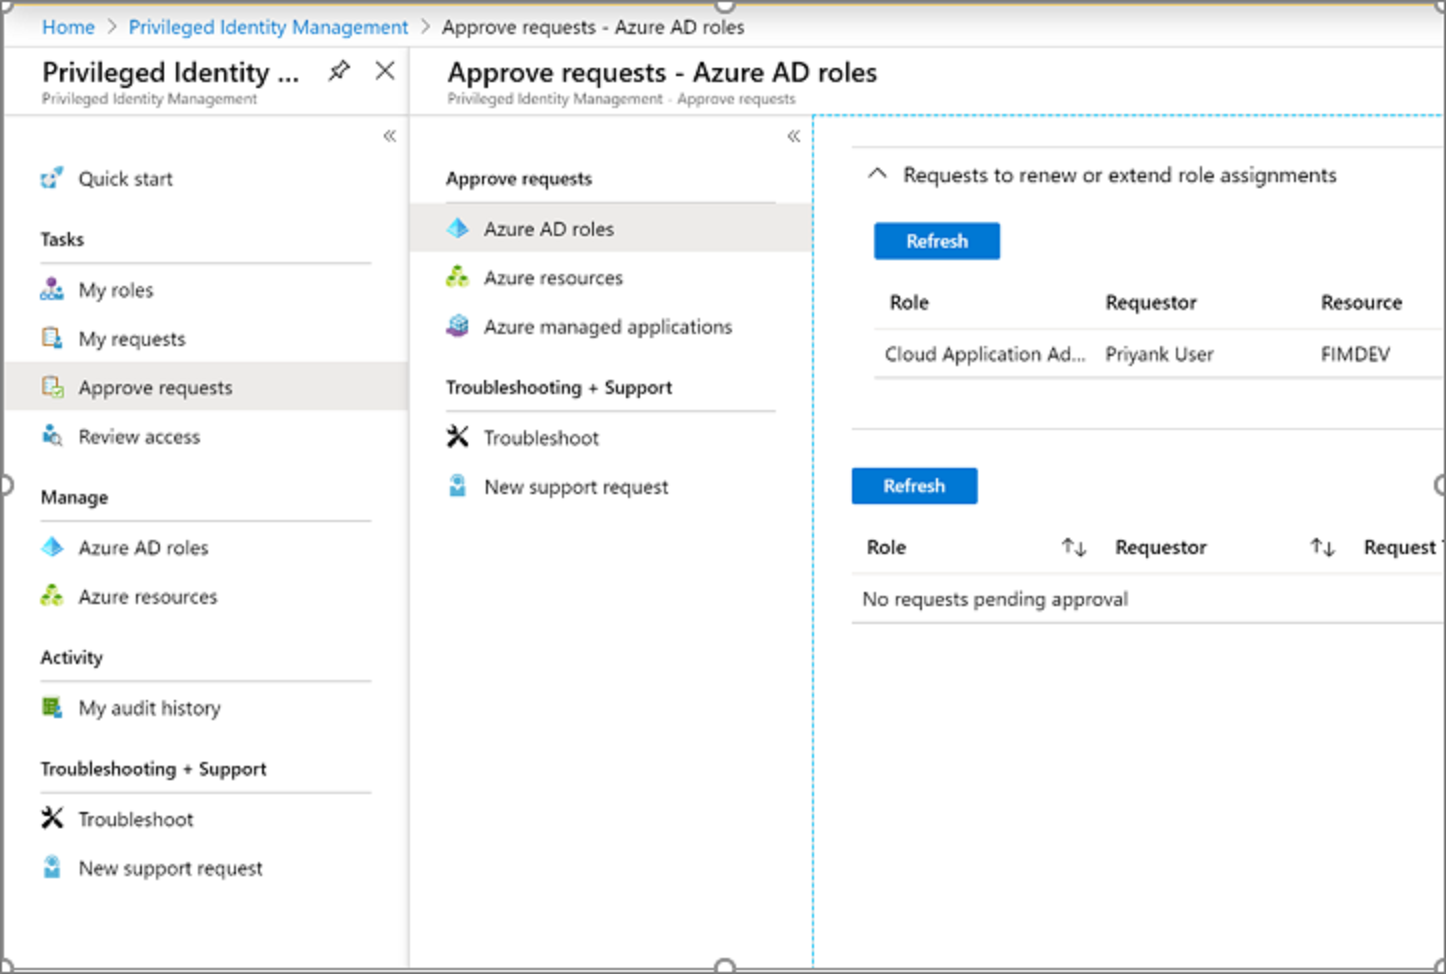Image resolution: width=1446 pixels, height=974 pixels.
Task: Open New support request in left panel
Action: tap(171, 868)
